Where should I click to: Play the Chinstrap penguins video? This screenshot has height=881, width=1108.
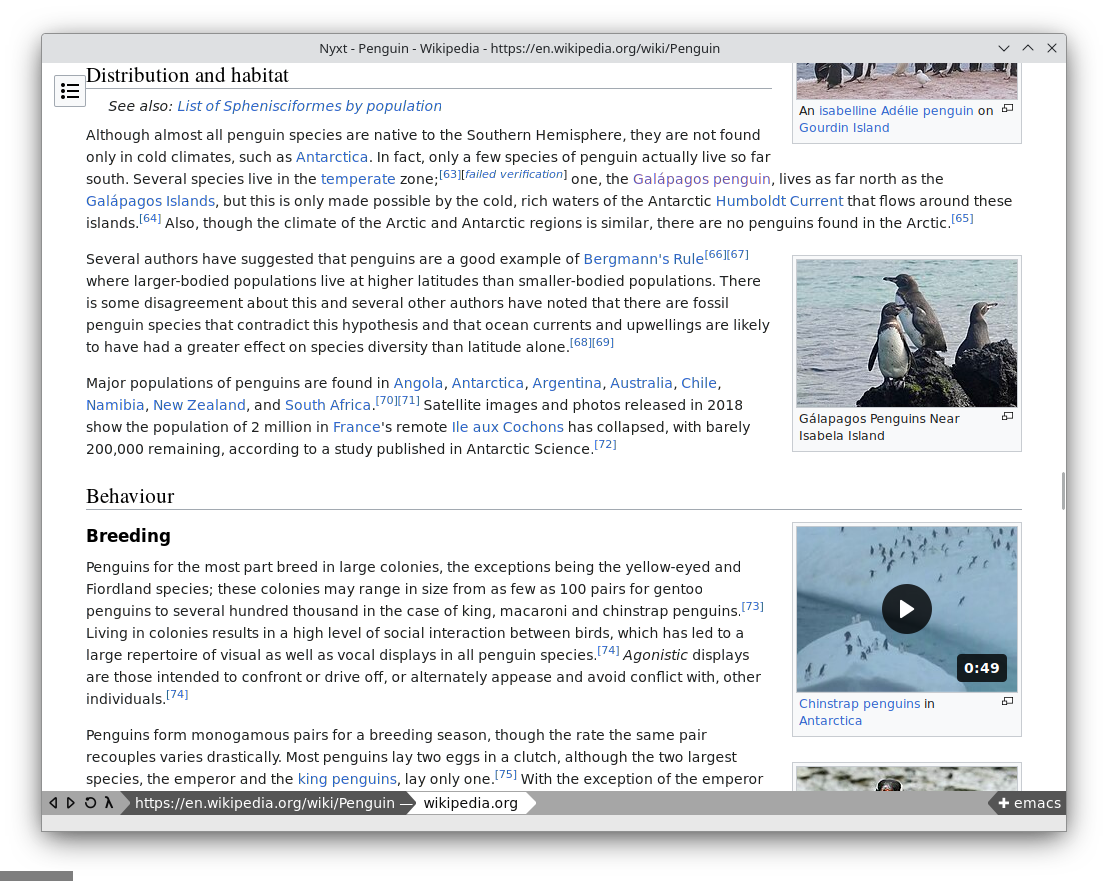tap(907, 609)
